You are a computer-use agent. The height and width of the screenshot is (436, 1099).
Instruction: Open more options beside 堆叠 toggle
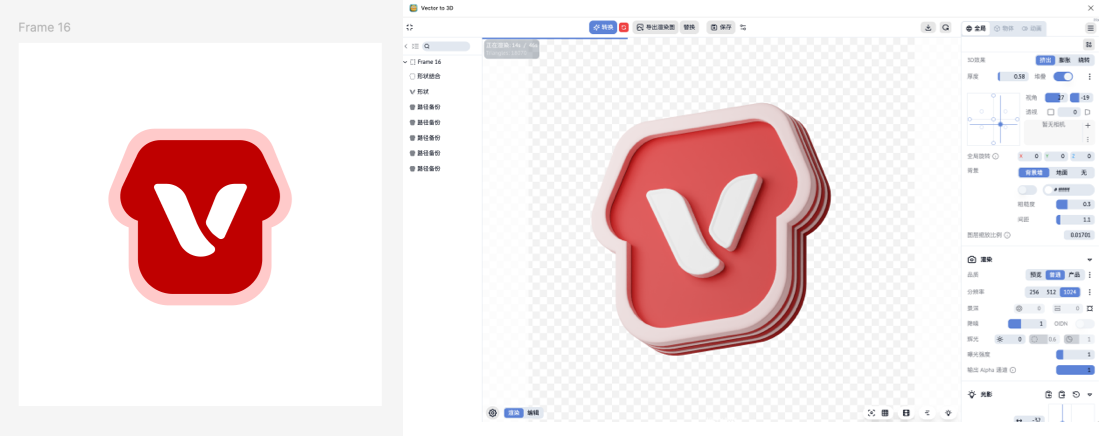pyautogui.click(x=1089, y=76)
